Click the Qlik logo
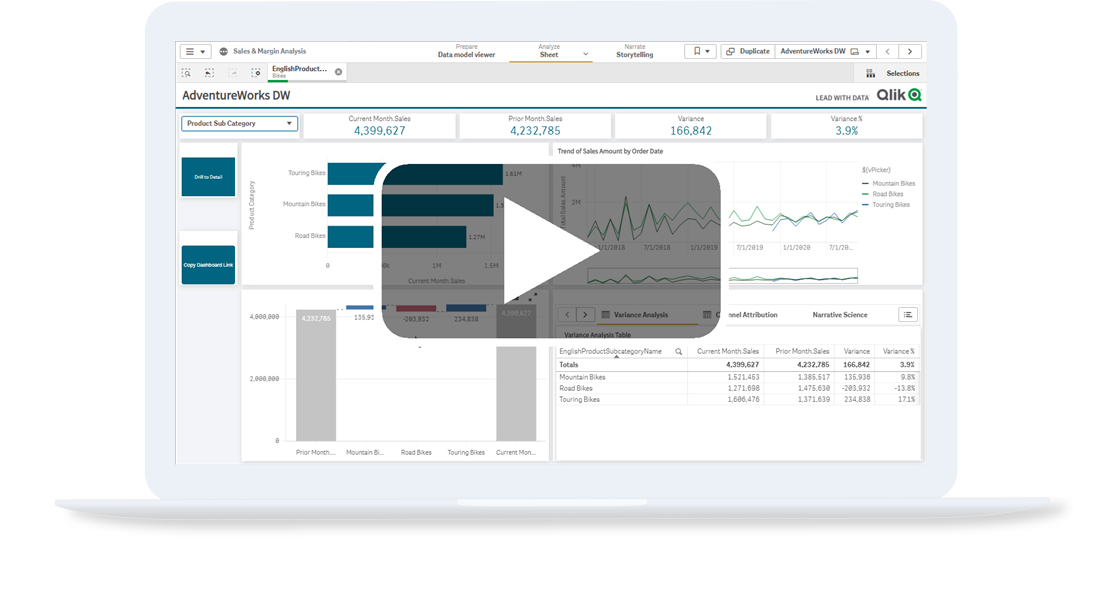 (x=899, y=95)
